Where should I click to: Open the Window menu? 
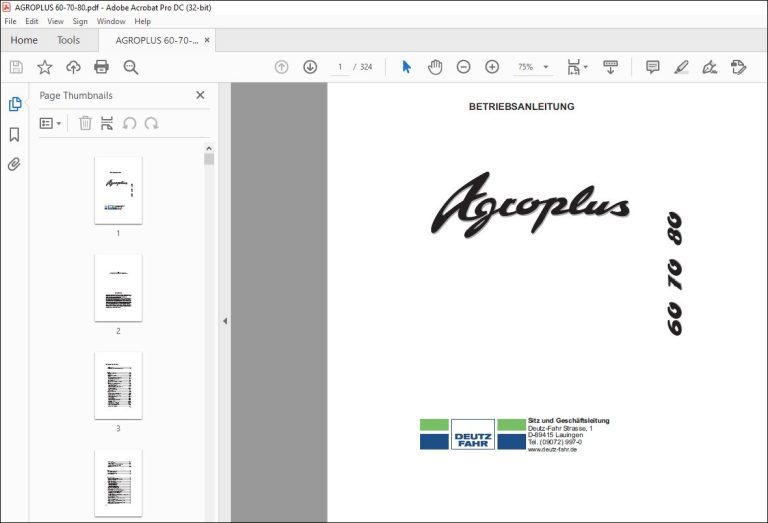[x=111, y=22]
